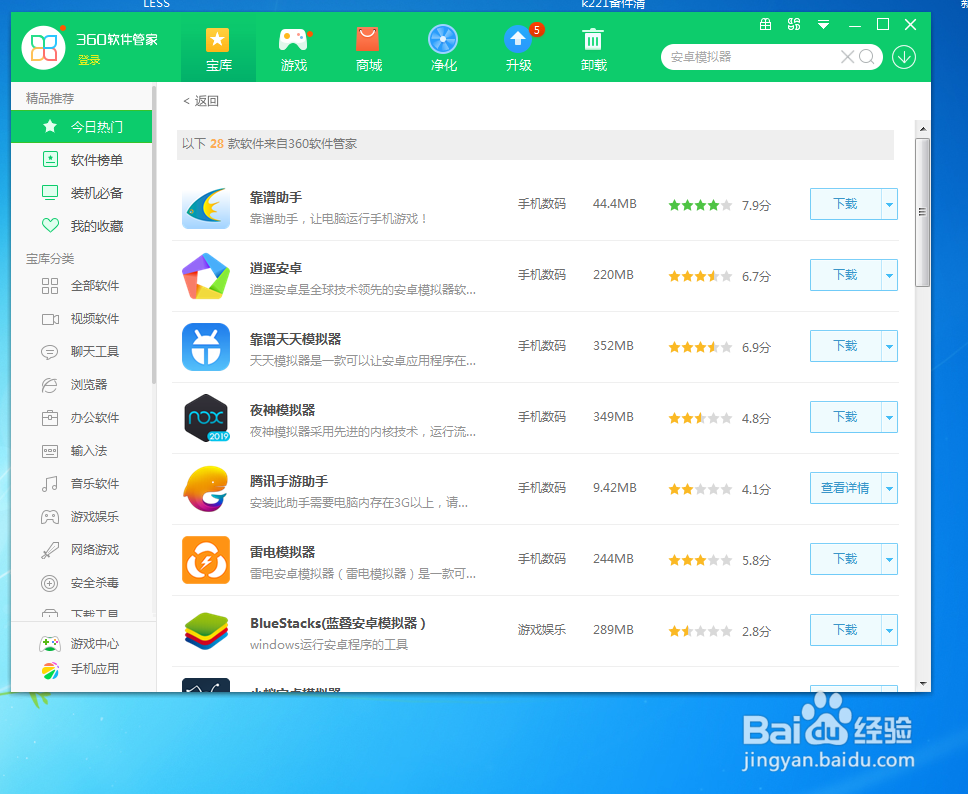968x794 pixels.
Task: Open 手机应用 at sidebar bottom
Action: (80, 669)
